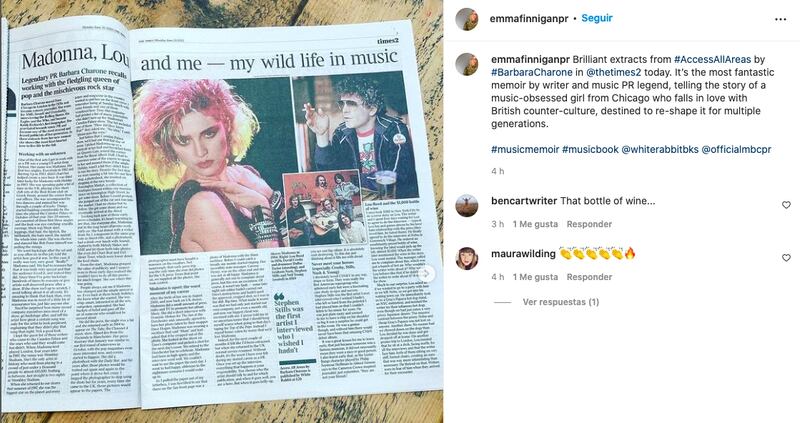Like bencartwriter's comment with heart icon

click(786, 205)
